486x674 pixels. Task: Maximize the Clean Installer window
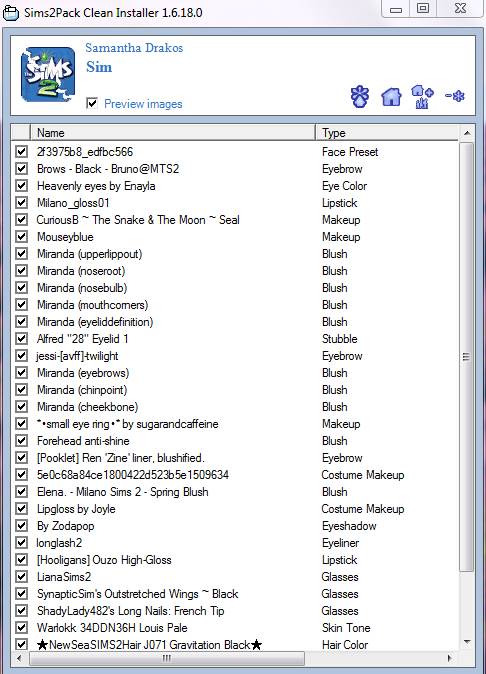(423, 8)
